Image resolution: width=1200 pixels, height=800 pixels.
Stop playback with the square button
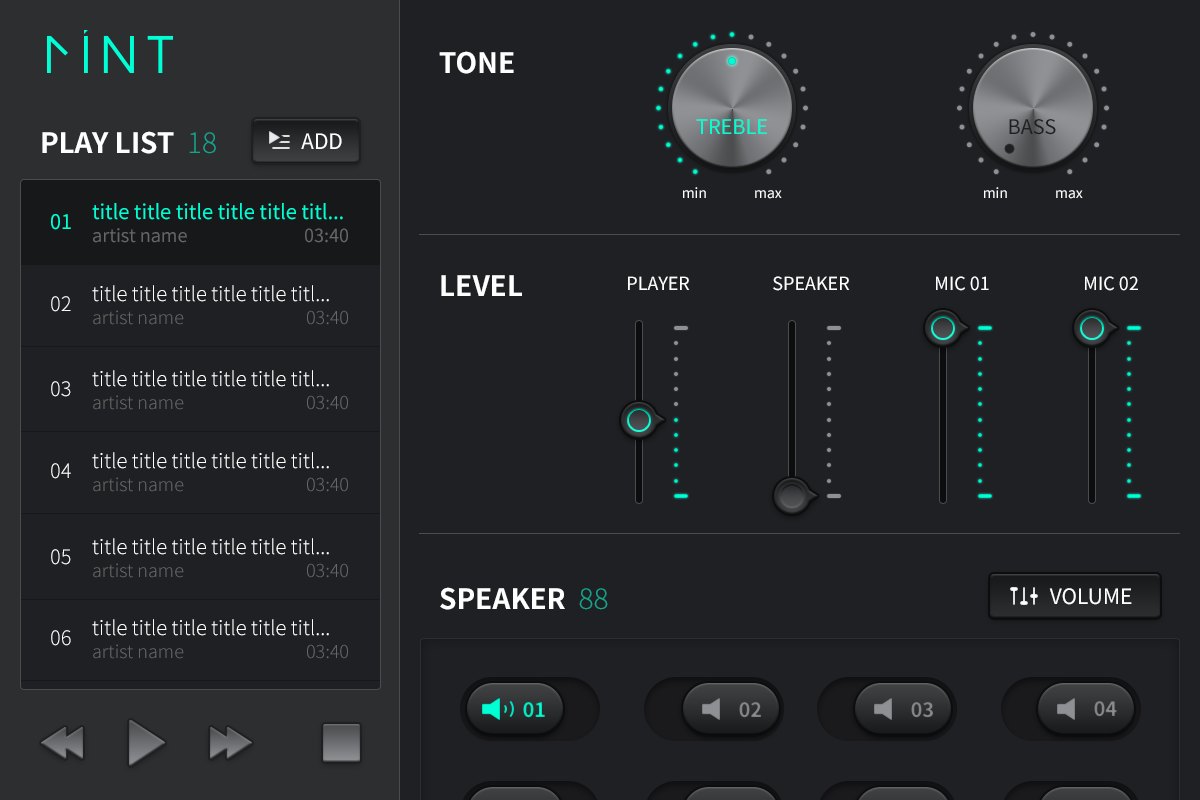(x=341, y=743)
